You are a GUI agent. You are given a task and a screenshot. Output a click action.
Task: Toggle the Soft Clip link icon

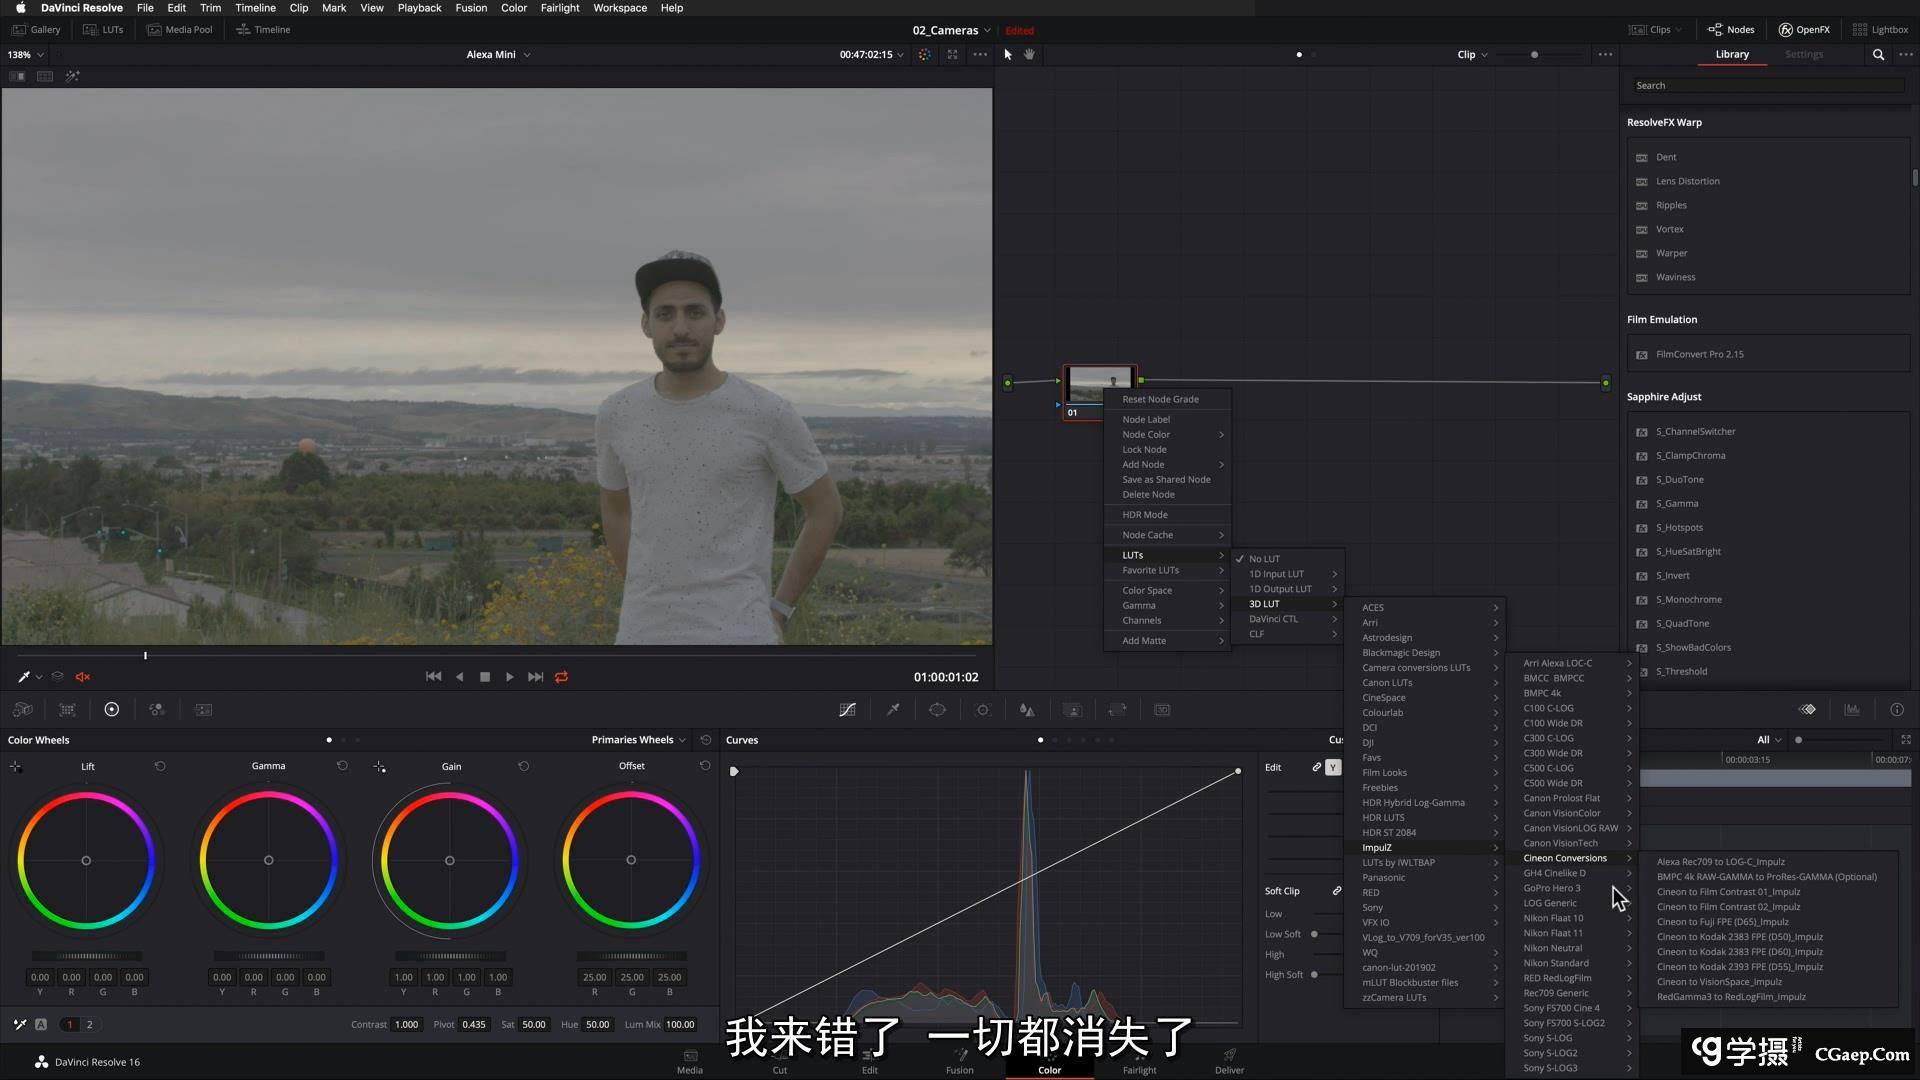click(1337, 891)
